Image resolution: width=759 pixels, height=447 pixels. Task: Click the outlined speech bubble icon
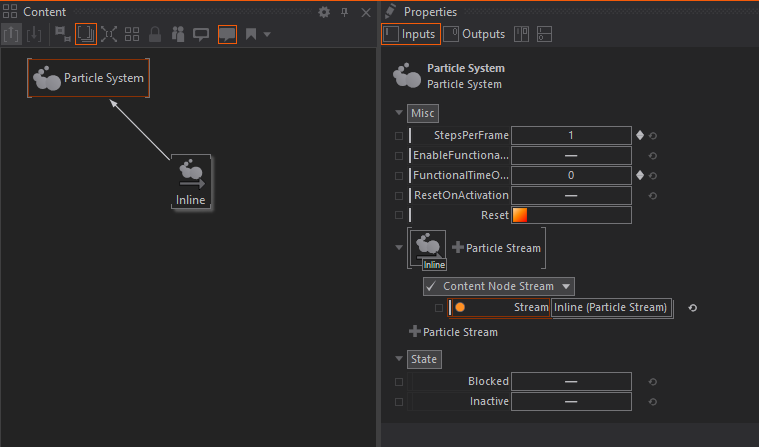pyautogui.click(x=201, y=34)
